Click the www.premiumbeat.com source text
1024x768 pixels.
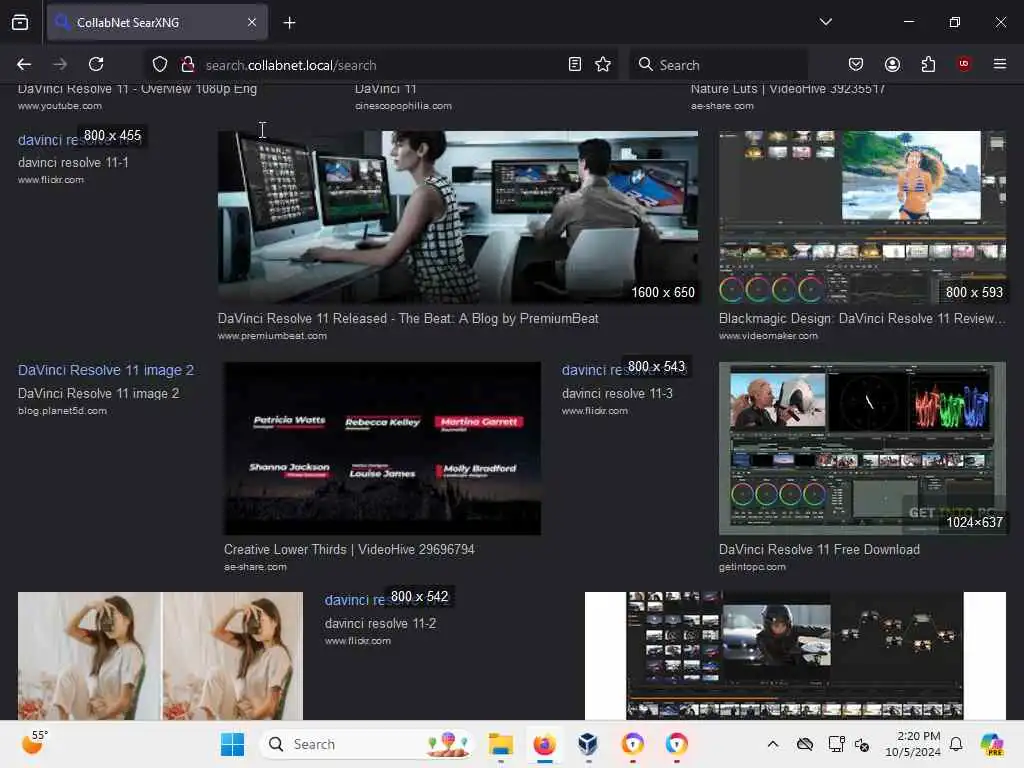(x=272, y=336)
